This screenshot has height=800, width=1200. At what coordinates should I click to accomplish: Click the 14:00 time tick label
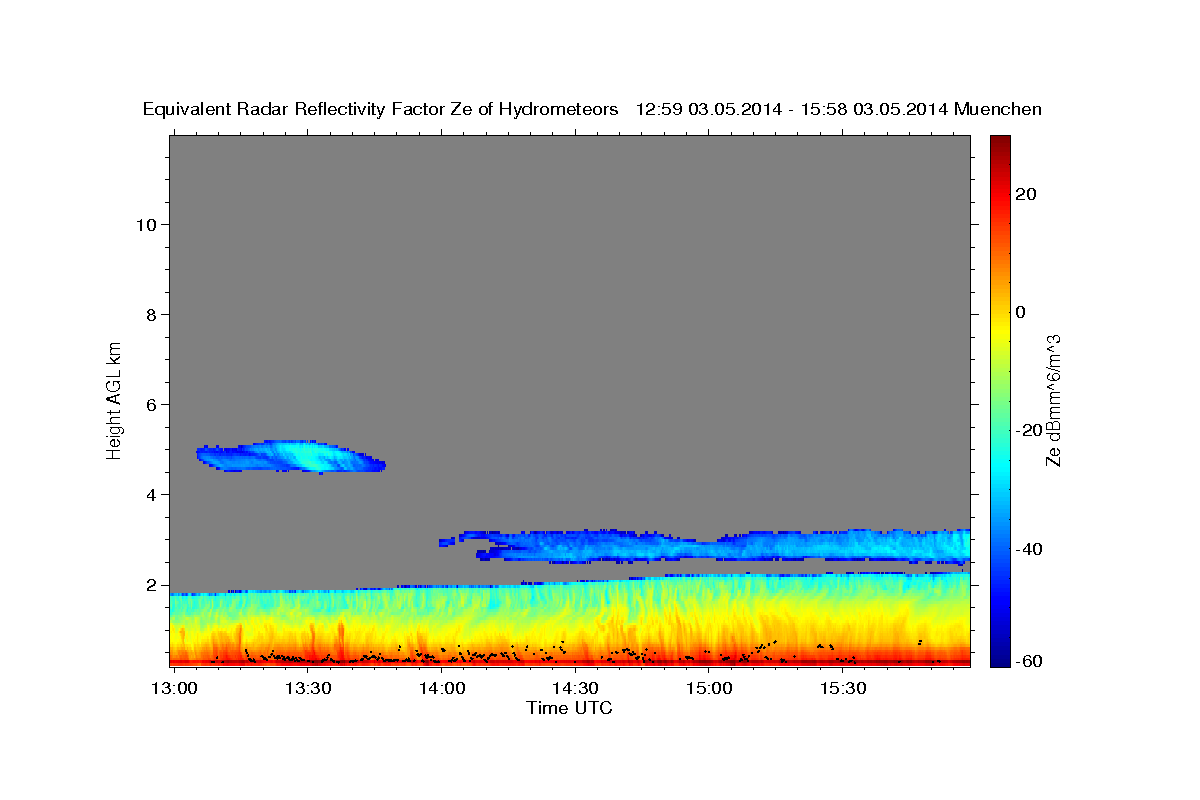click(x=441, y=689)
